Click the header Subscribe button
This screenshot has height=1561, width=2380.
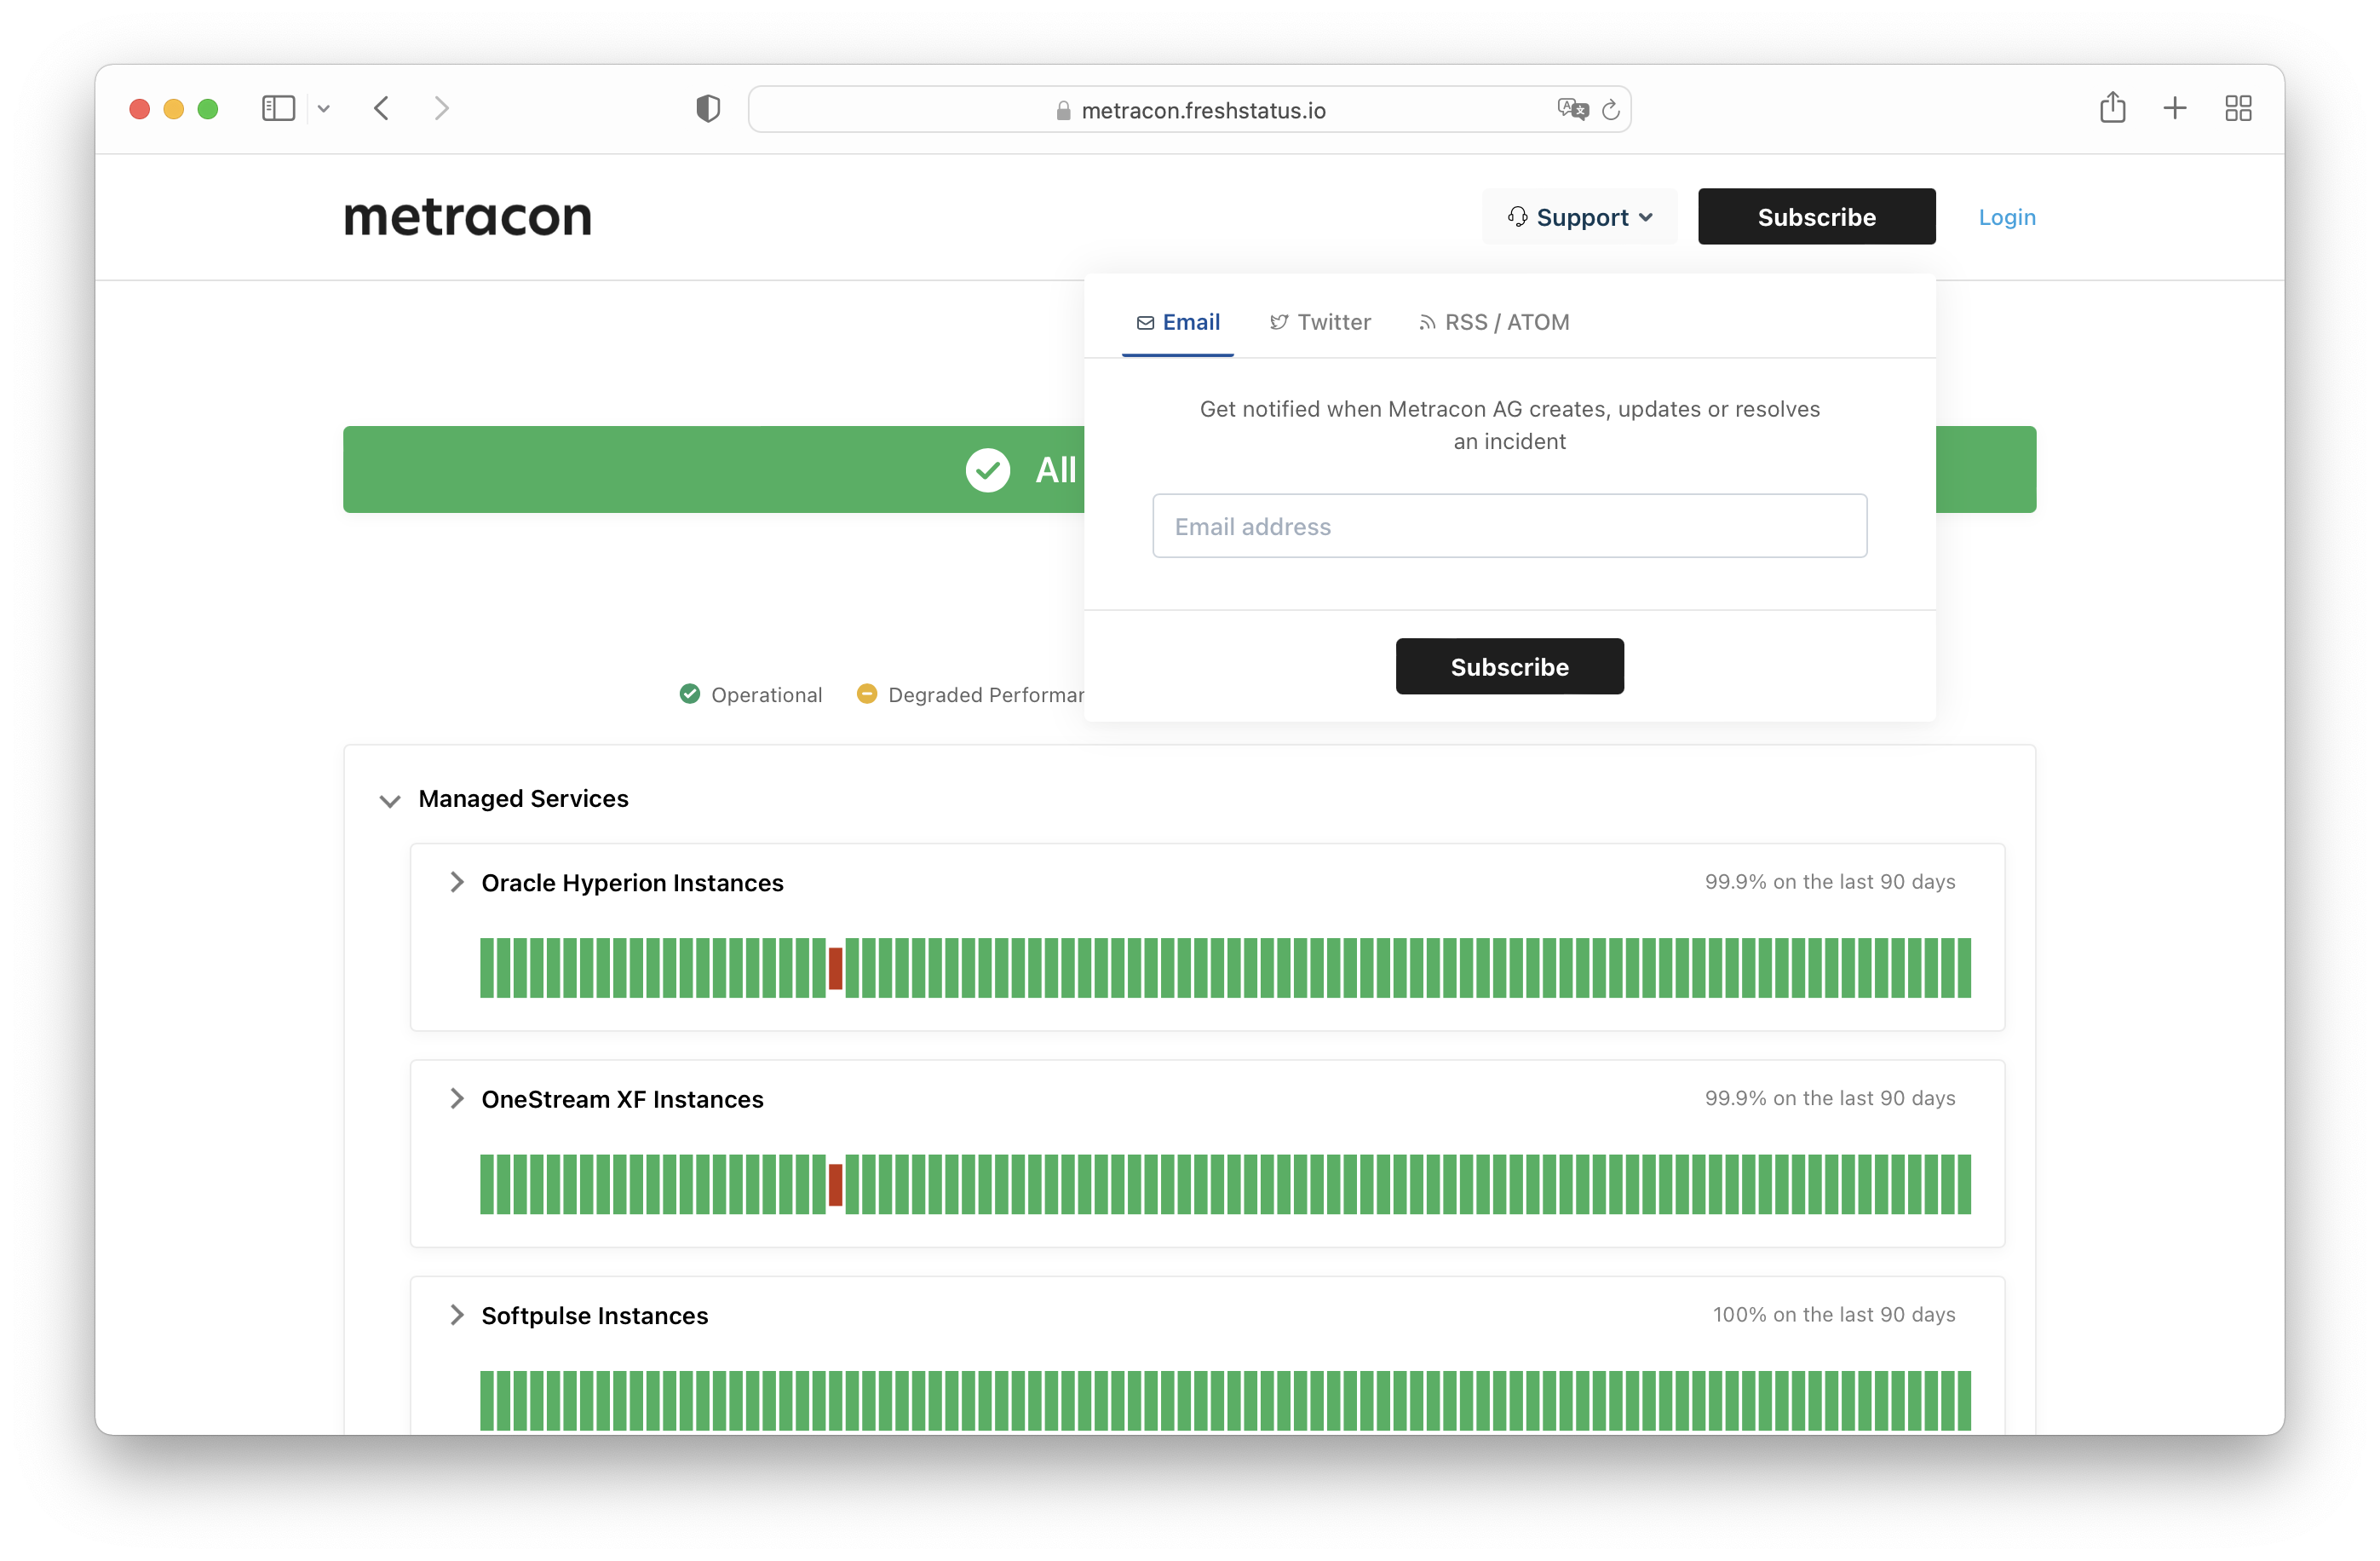coord(1816,217)
